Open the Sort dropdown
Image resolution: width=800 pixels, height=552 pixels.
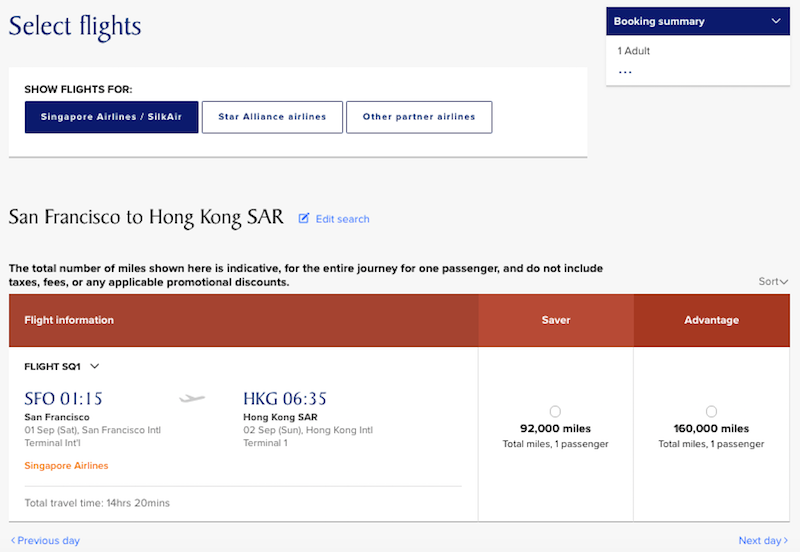773,281
